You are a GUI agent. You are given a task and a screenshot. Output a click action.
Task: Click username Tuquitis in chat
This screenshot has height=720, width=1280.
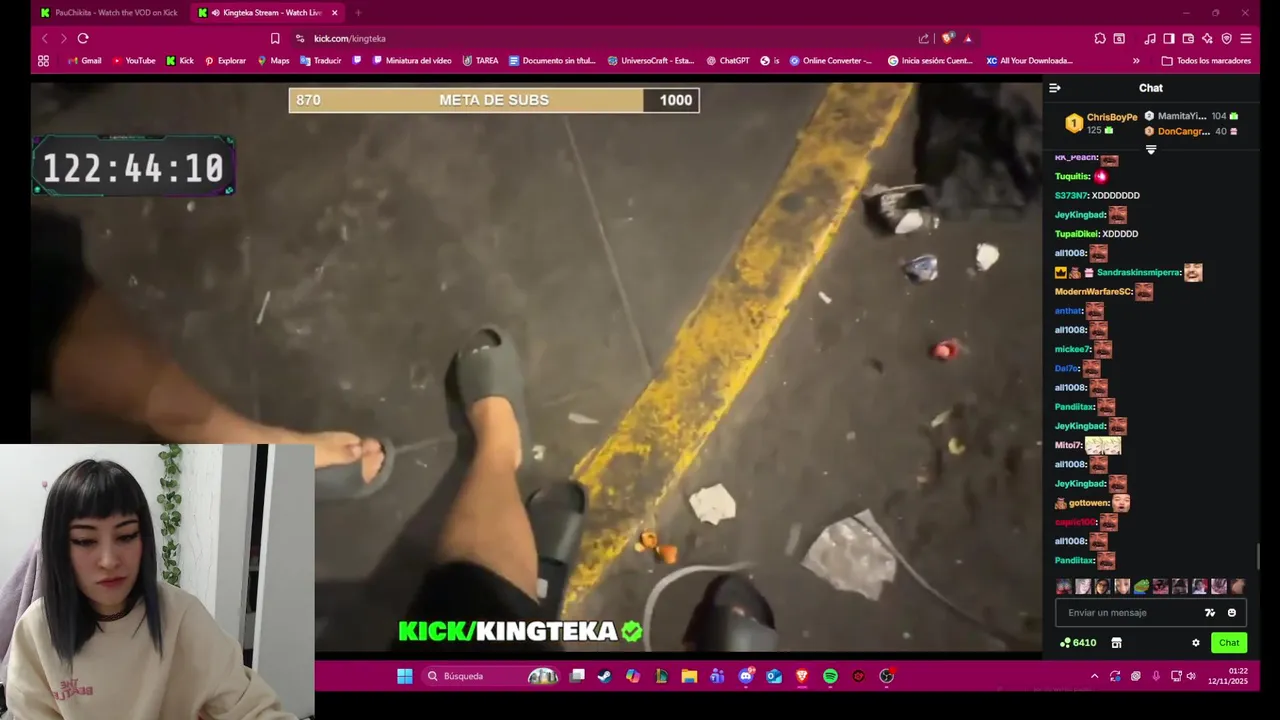pyautogui.click(x=1072, y=176)
